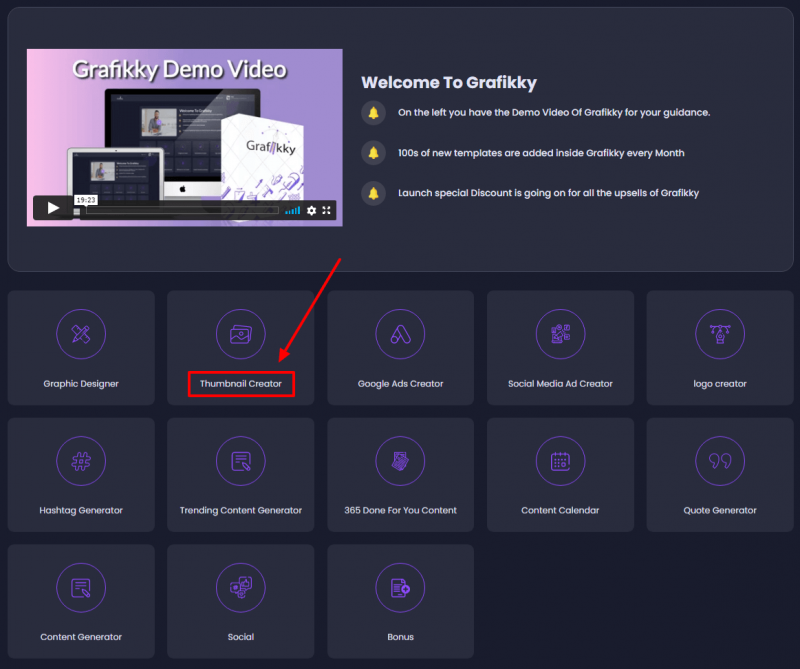Open the Quote Generator quotation icon
This screenshot has height=669, width=800.
(720, 461)
